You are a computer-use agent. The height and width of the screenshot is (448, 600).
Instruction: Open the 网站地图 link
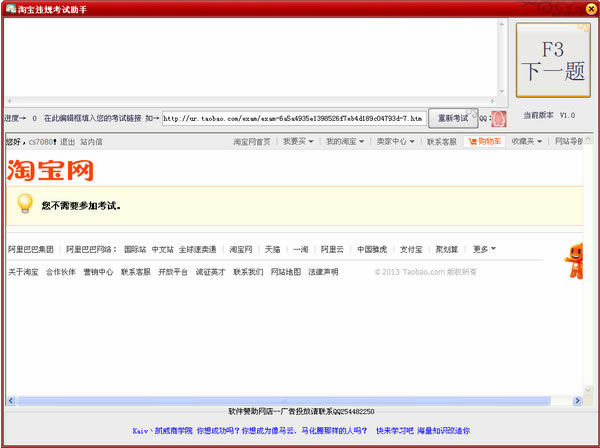pyautogui.click(x=286, y=272)
